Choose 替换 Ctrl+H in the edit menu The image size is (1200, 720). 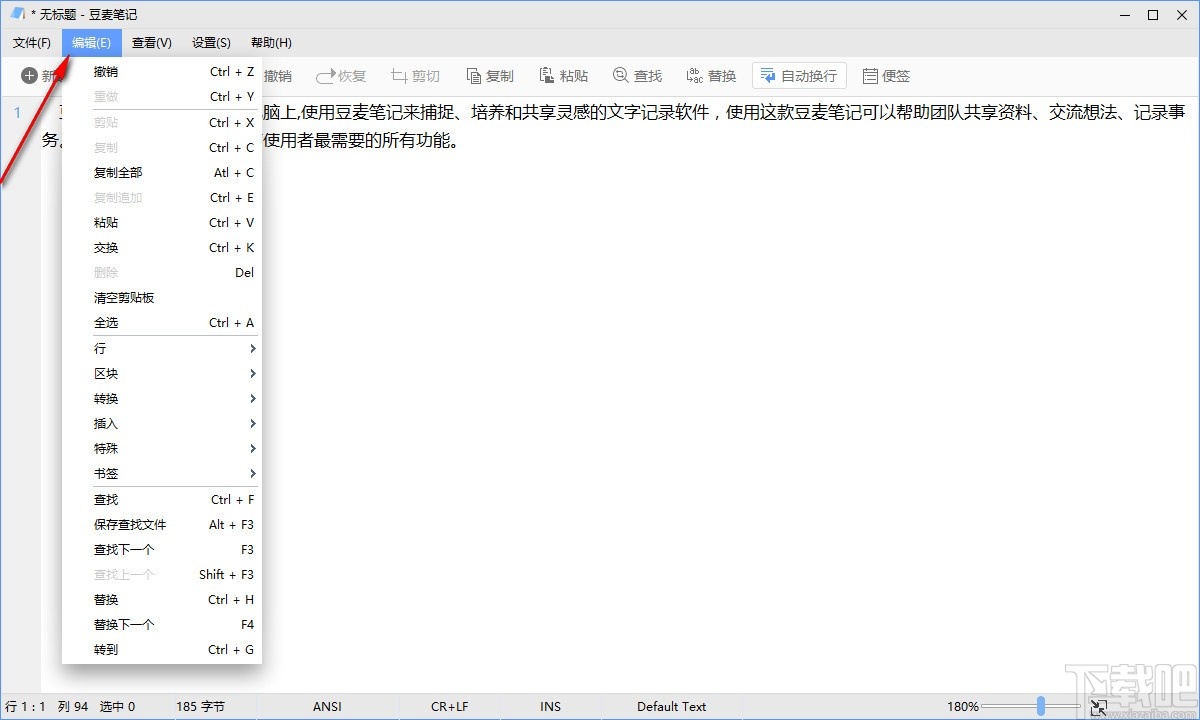pos(162,599)
